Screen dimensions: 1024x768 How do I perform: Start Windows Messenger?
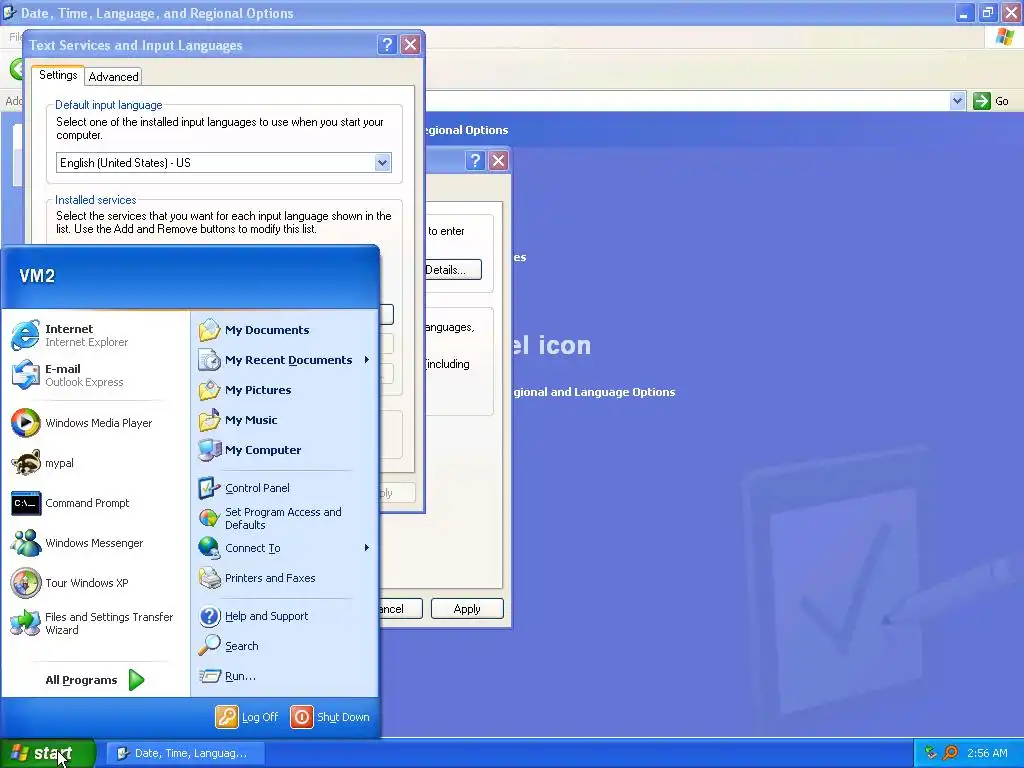(x=95, y=543)
